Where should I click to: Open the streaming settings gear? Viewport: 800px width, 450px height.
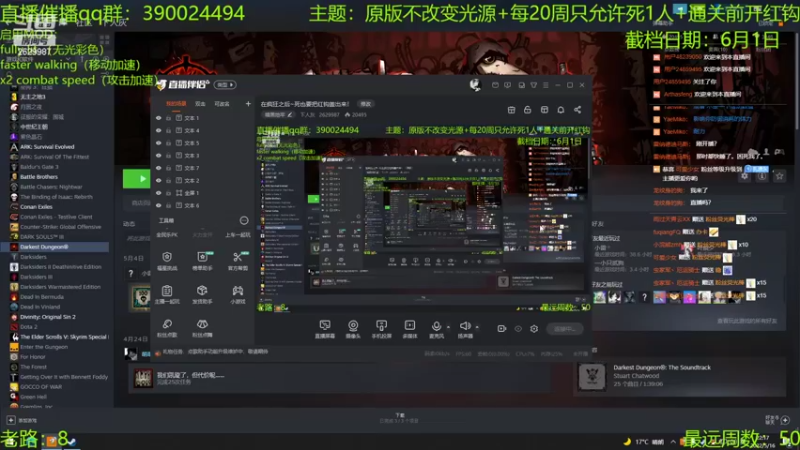click(534, 329)
